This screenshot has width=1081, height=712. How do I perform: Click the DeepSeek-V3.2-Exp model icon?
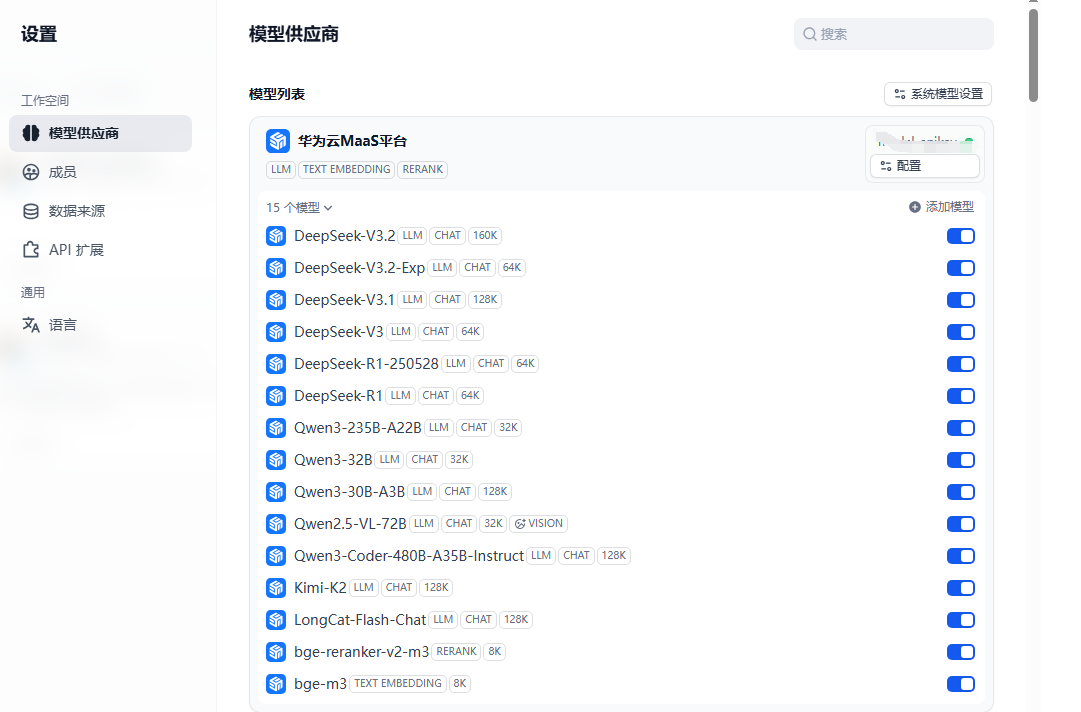click(276, 267)
